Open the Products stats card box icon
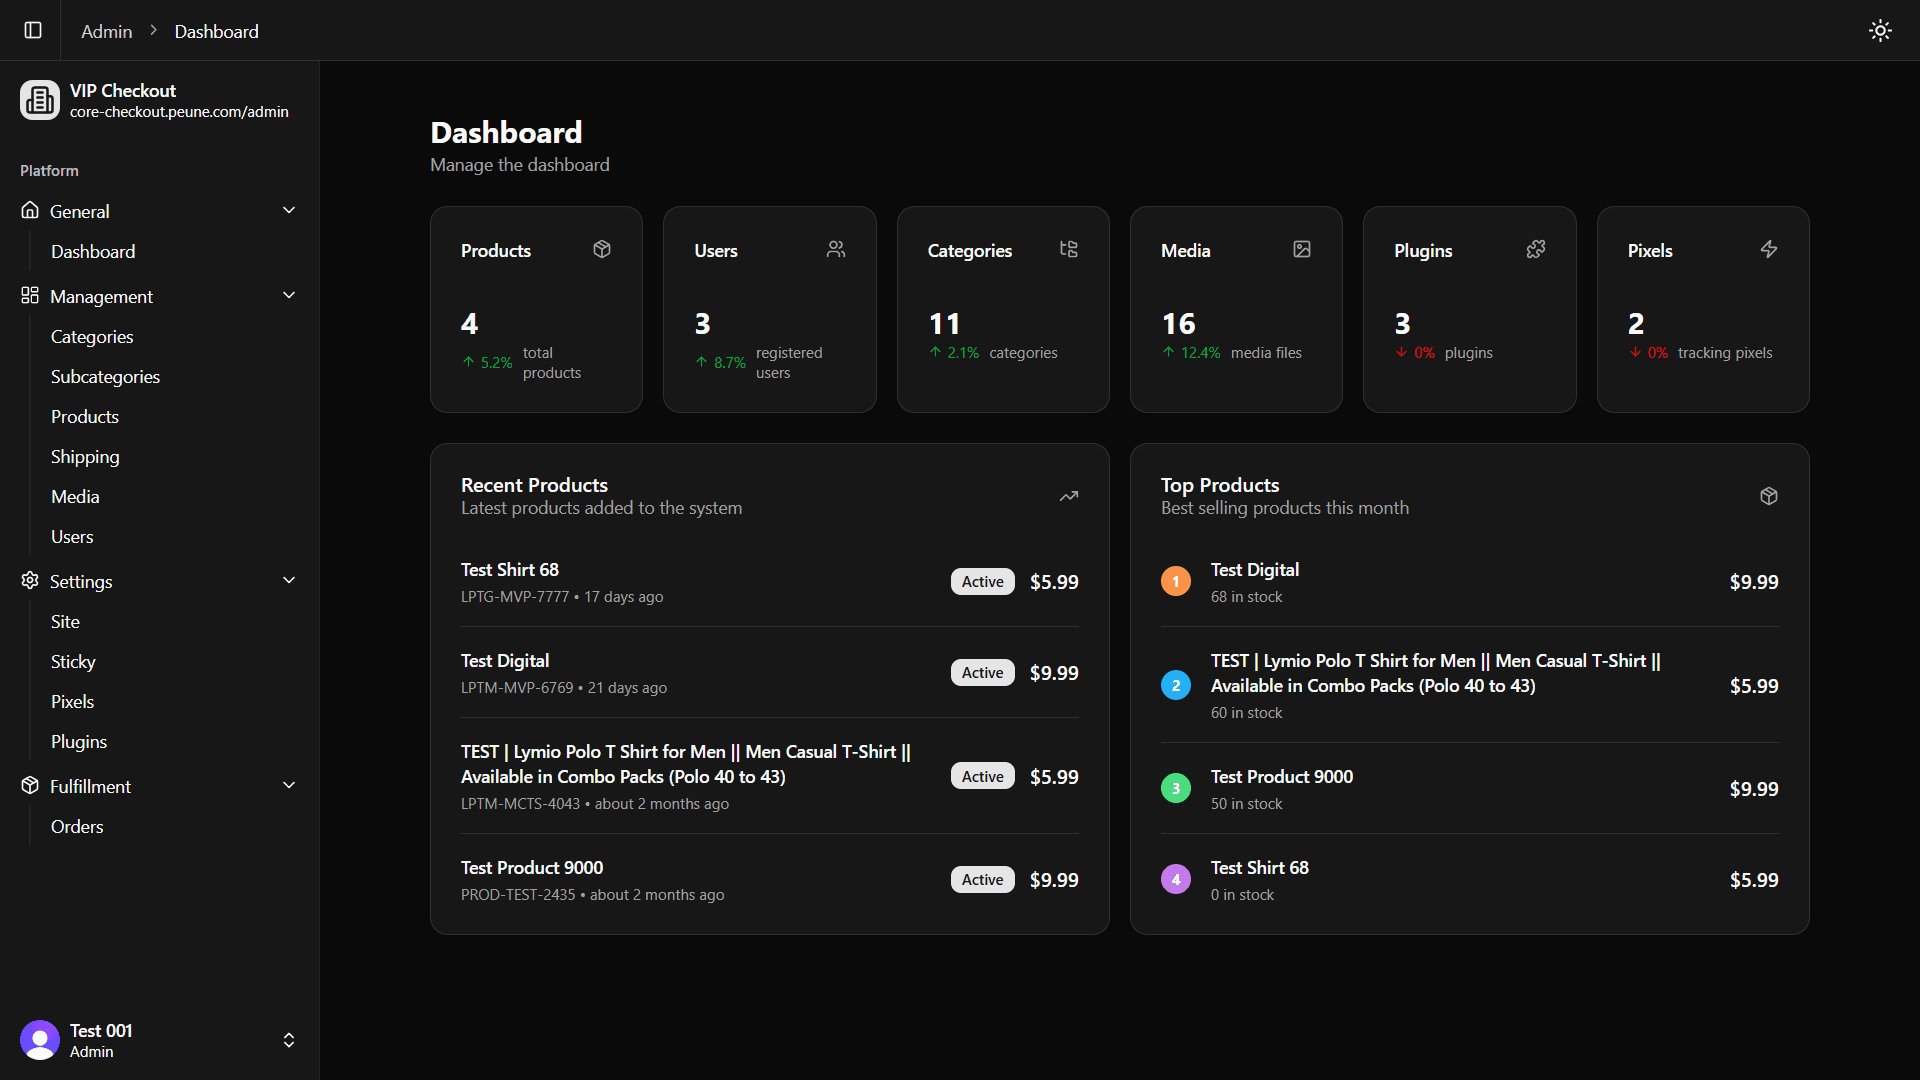Image resolution: width=1920 pixels, height=1080 pixels. (602, 249)
